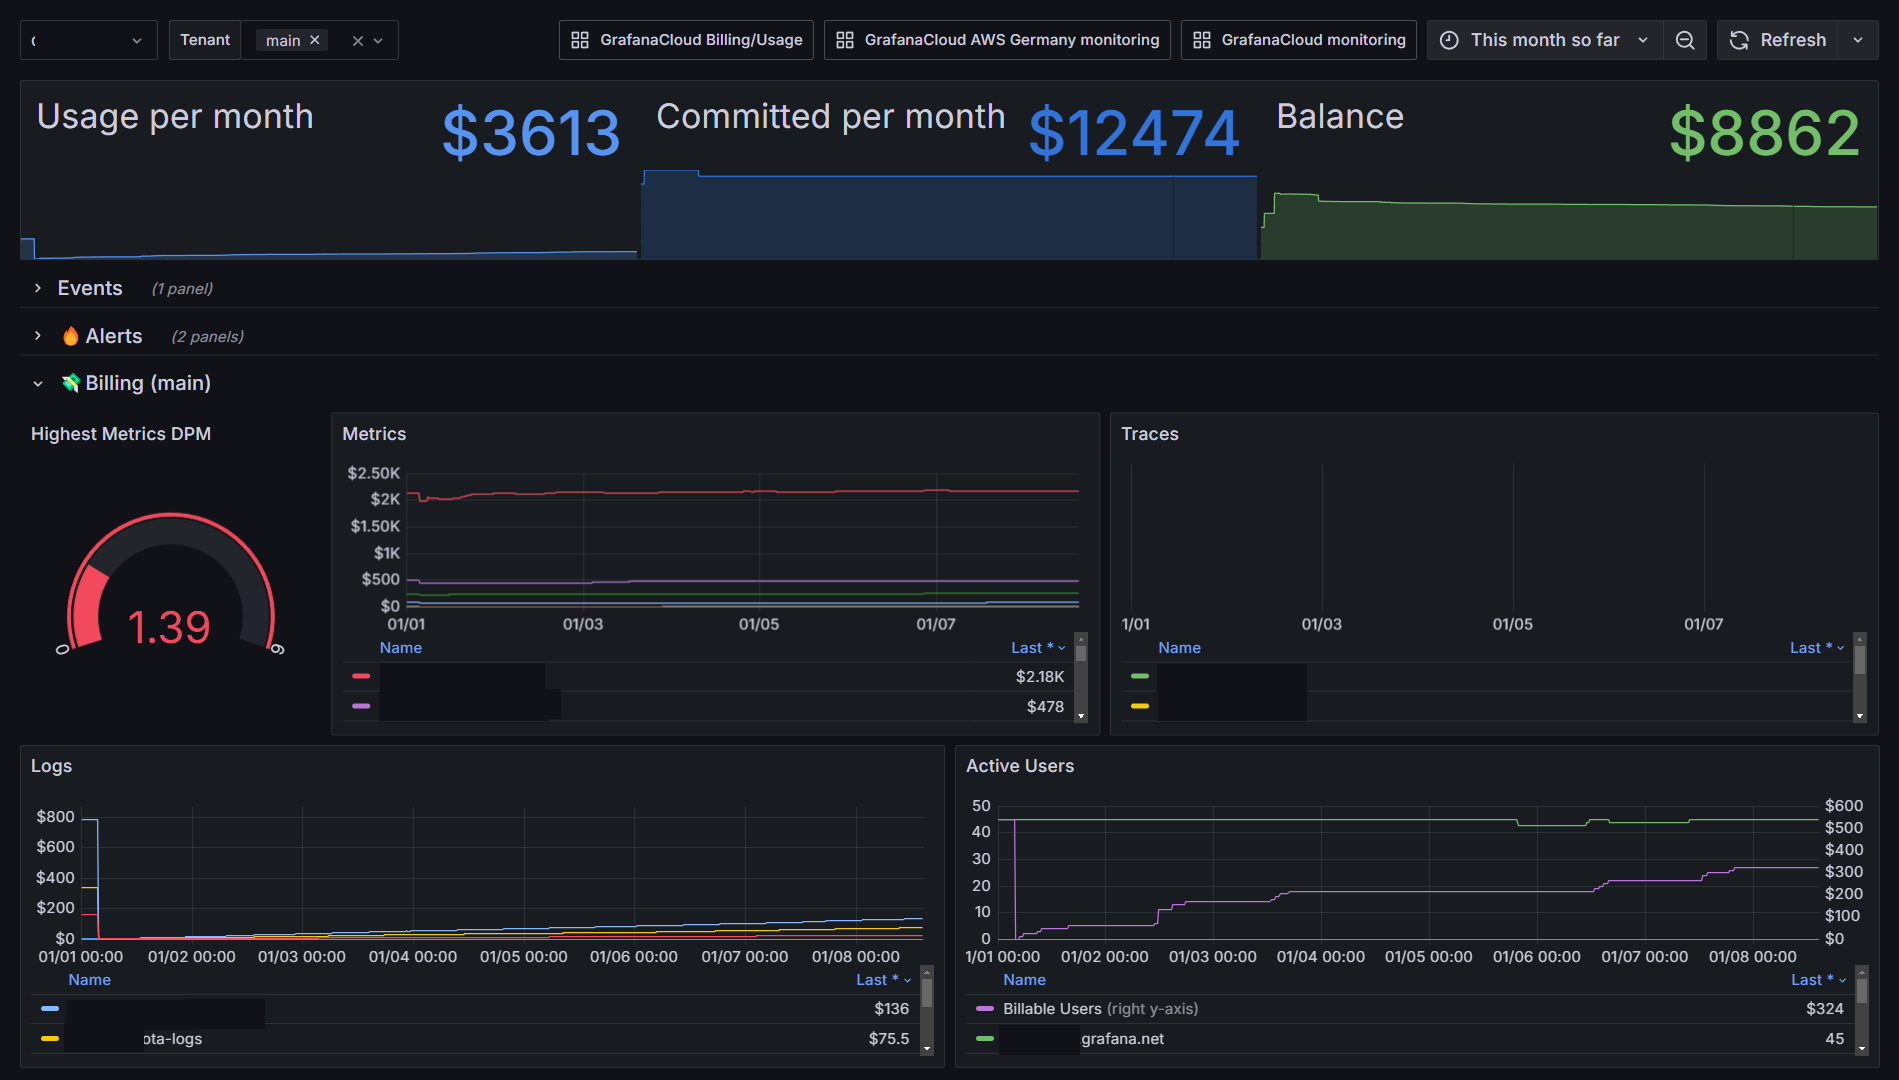Clear all Tenant filter values
This screenshot has width=1899, height=1080.
pyautogui.click(x=357, y=41)
